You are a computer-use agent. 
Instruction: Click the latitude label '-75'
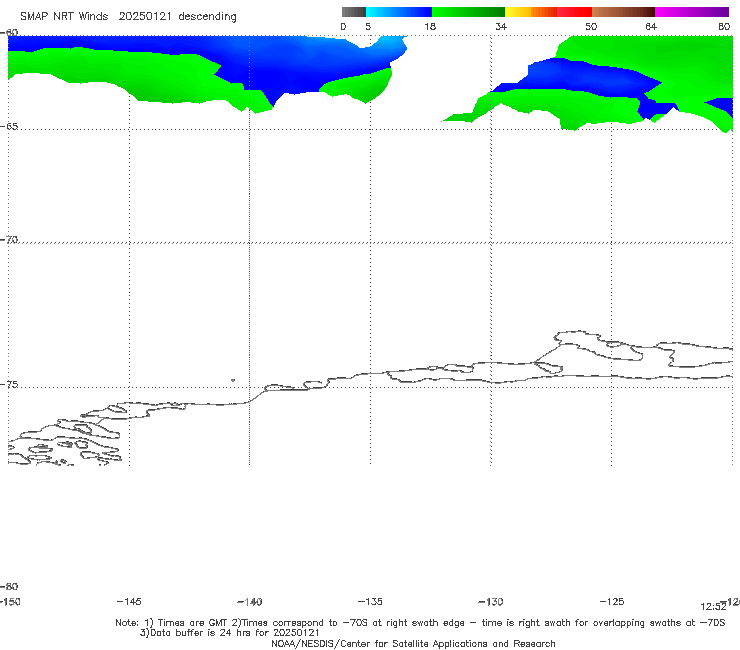(x=9, y=385)
